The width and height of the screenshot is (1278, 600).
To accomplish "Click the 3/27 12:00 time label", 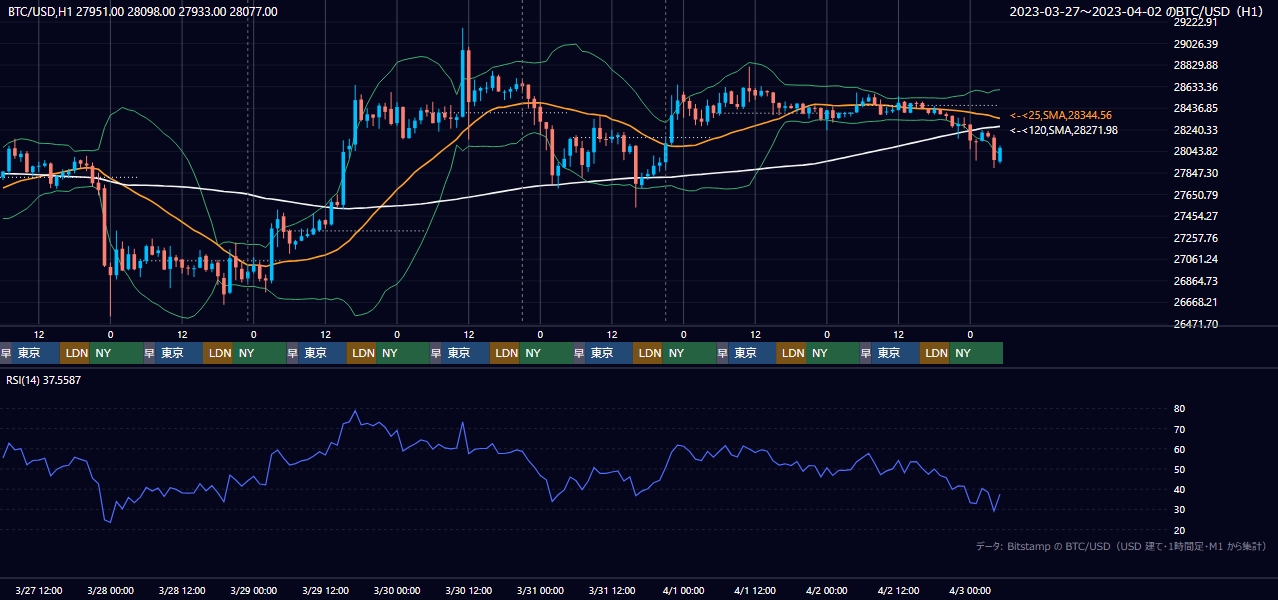I will [x=39, y=590].
